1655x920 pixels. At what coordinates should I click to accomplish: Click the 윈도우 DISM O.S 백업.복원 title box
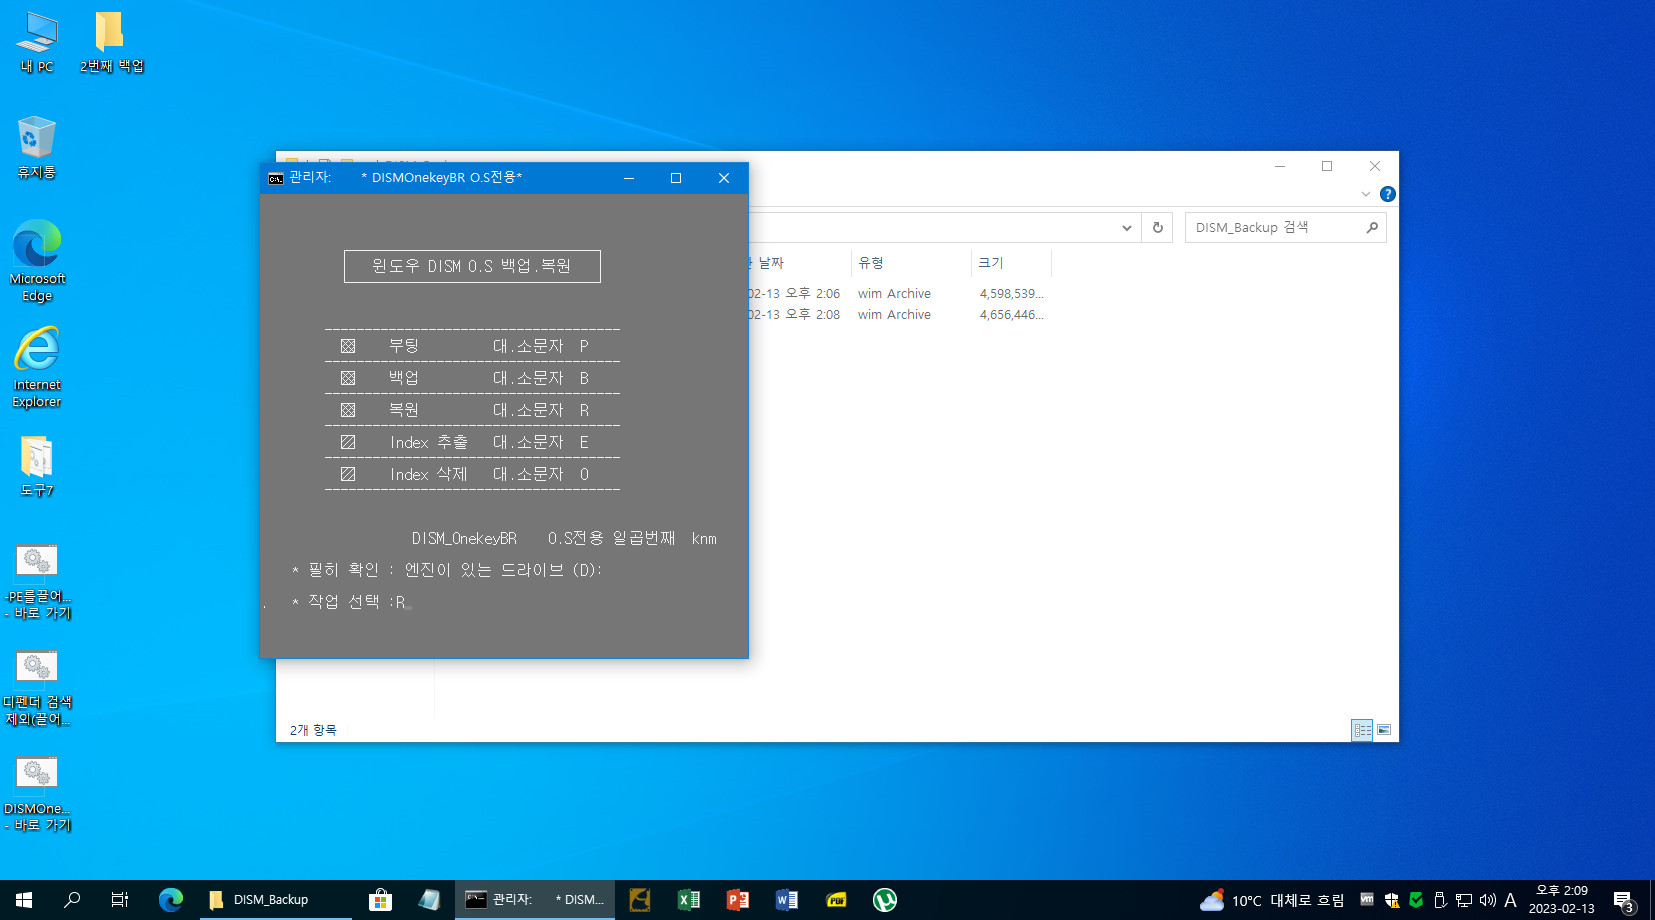[472, 266]
